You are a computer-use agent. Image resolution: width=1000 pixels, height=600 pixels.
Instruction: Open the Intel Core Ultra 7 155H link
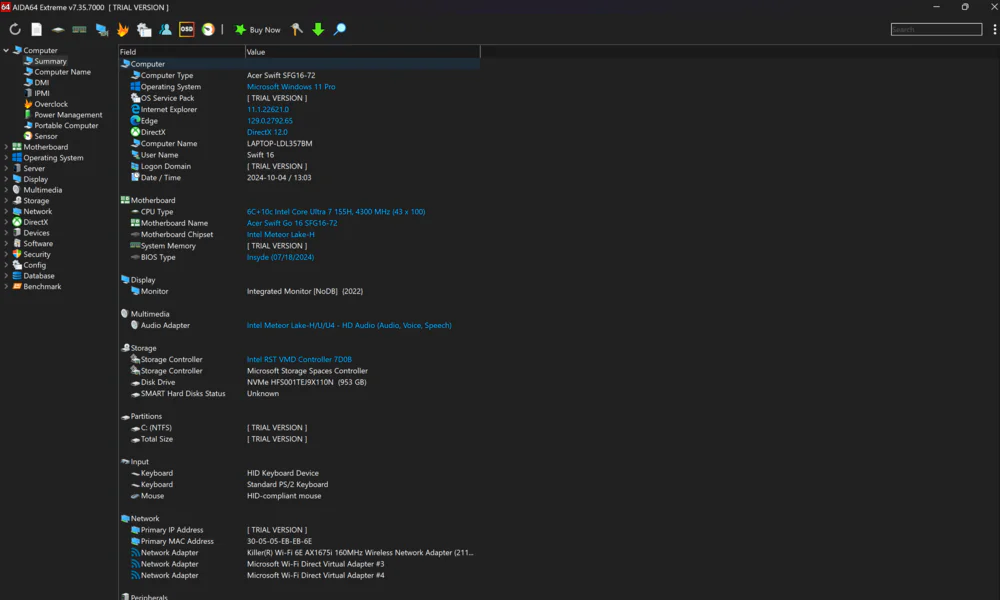(336, 212)
